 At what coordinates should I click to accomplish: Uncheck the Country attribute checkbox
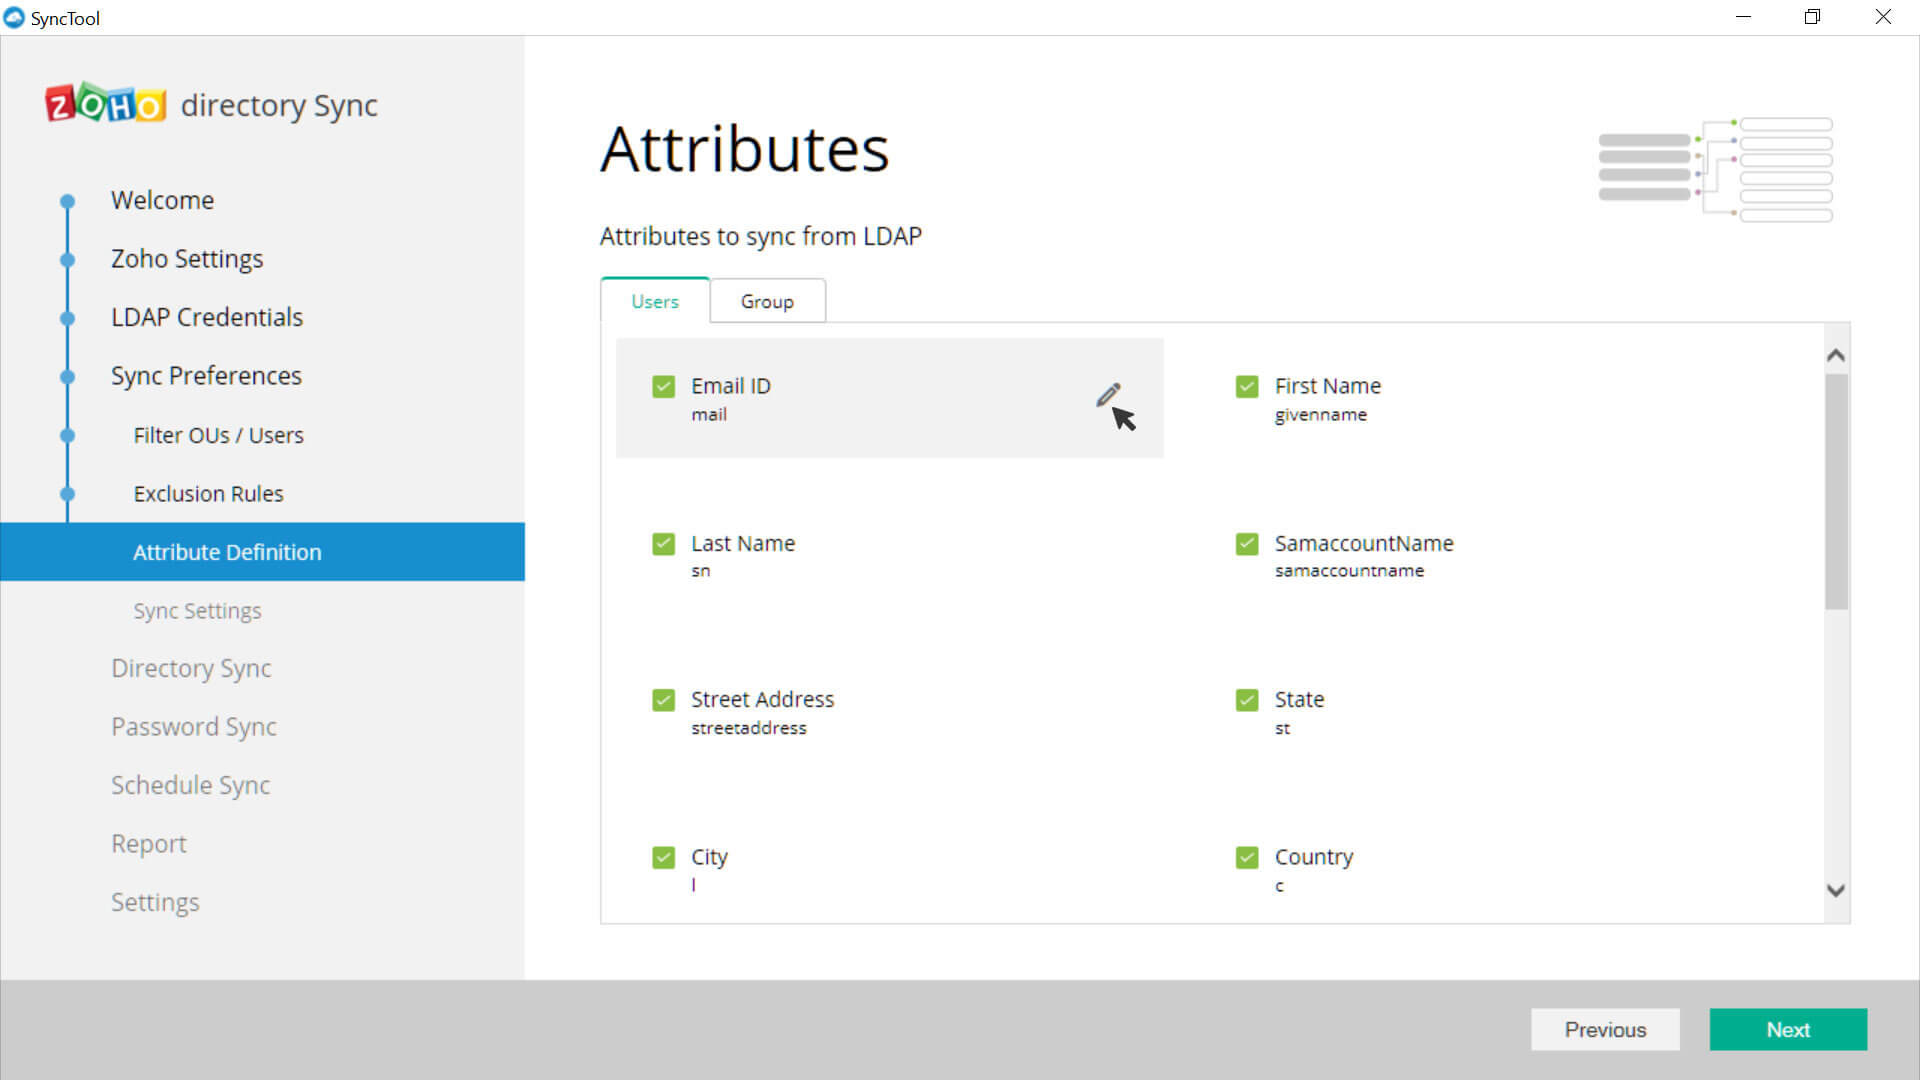tap(1246, 858)
